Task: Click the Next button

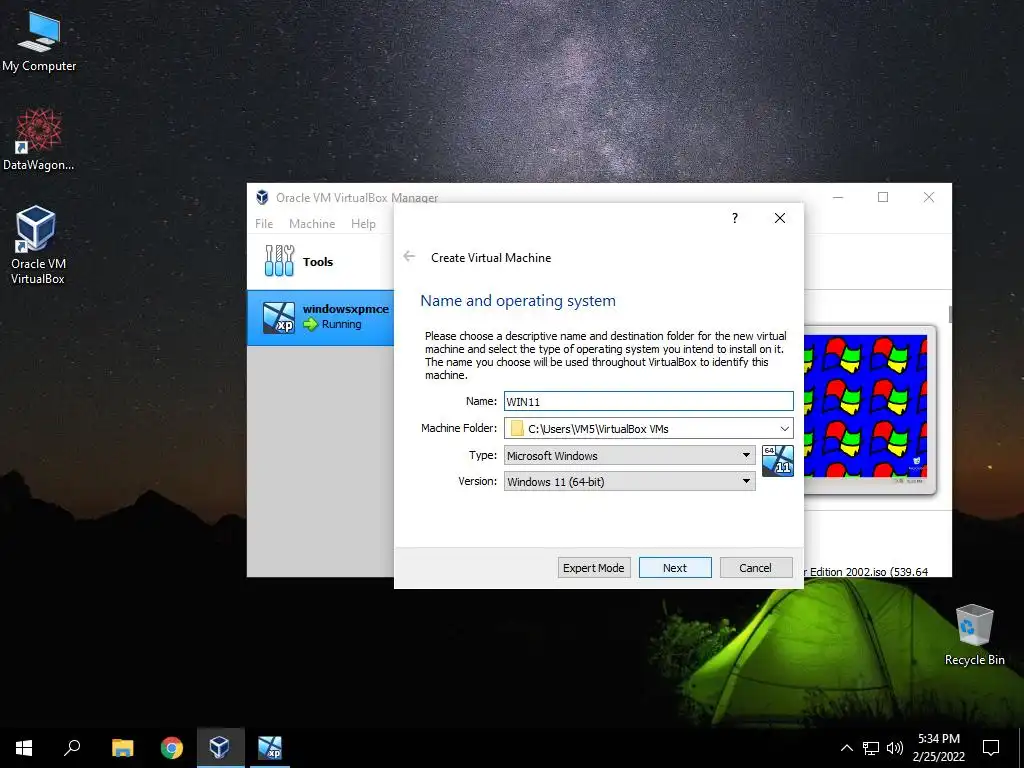Action: pyautogui.click(x=675, y=568)
